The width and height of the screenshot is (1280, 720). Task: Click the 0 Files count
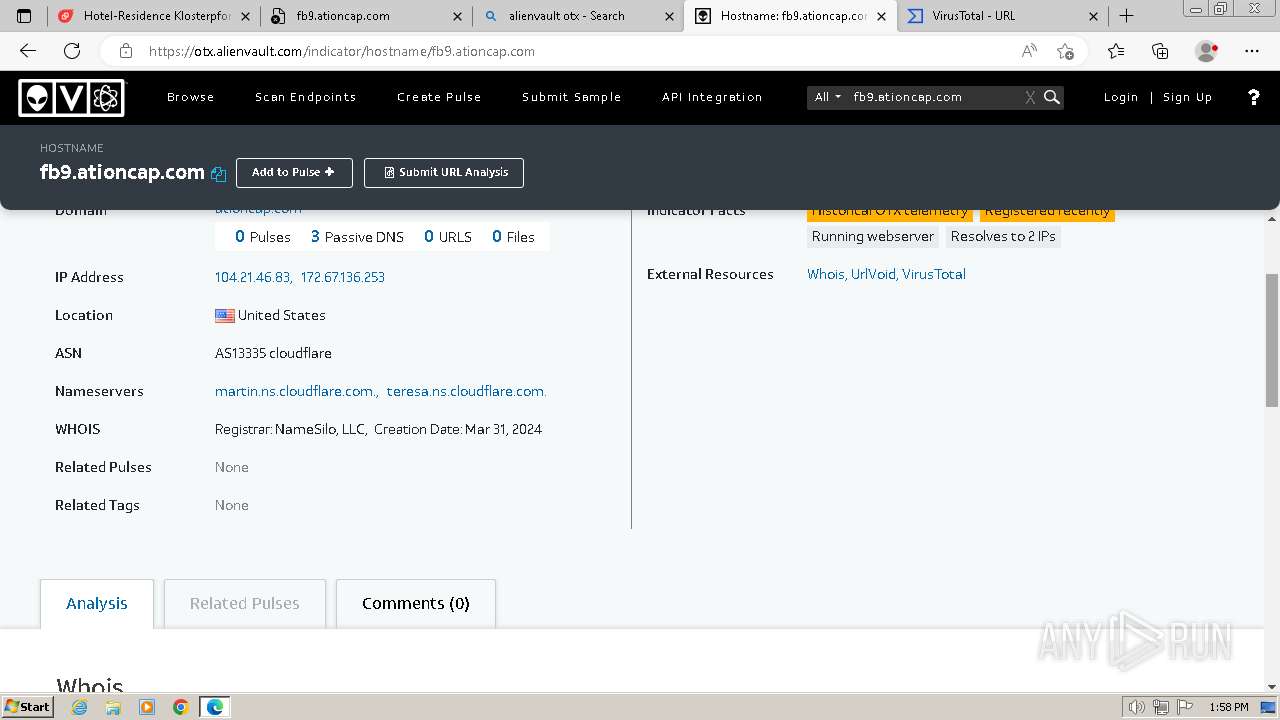(x=513, y=237)
